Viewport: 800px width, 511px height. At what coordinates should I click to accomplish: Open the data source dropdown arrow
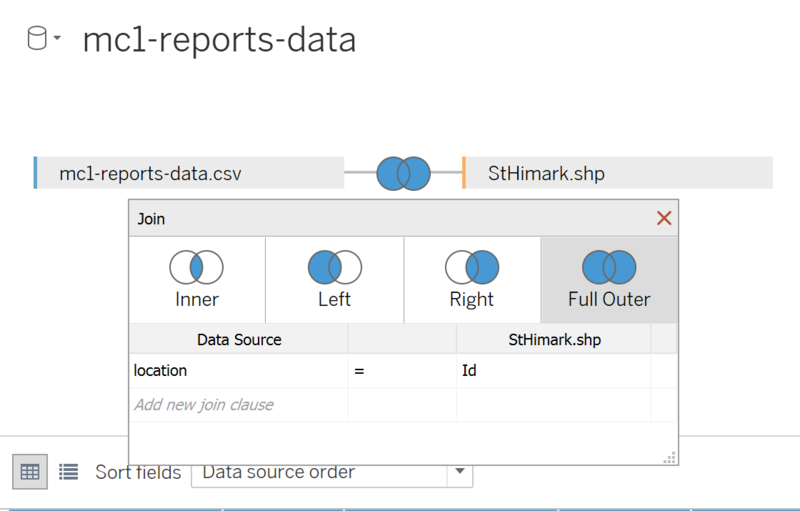coord(57,38)
